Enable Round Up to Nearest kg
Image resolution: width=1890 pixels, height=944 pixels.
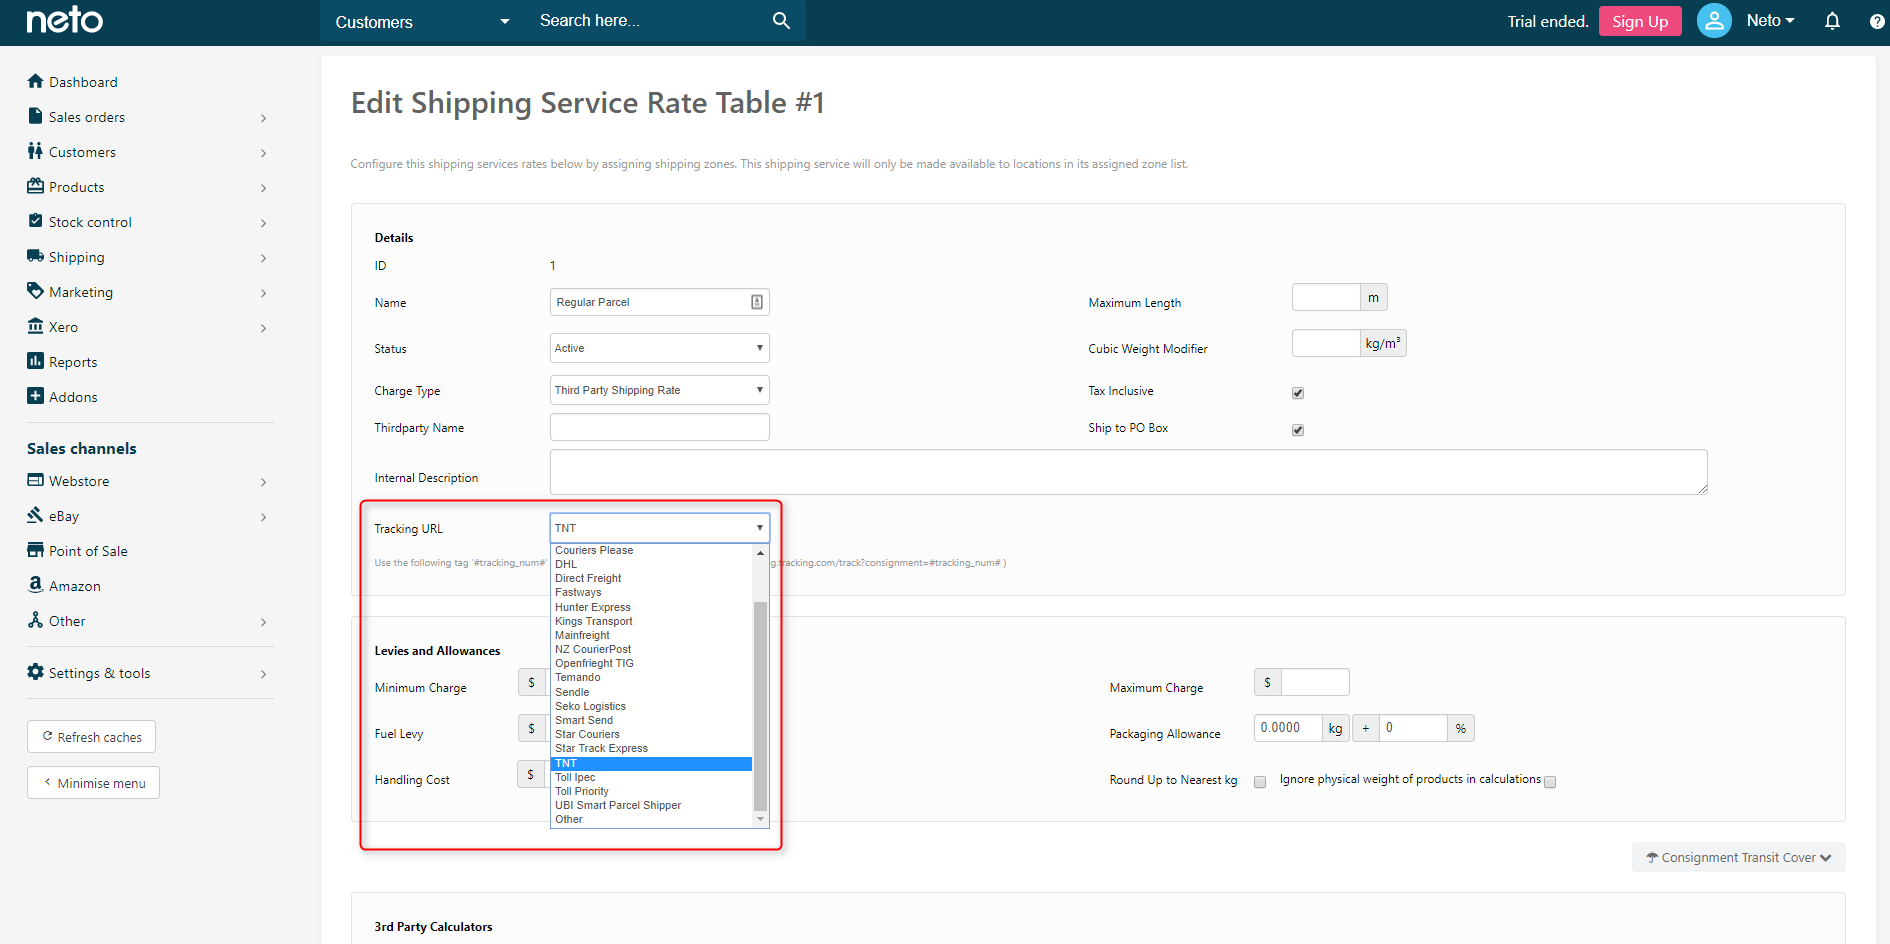click(x=1260, y=782)
